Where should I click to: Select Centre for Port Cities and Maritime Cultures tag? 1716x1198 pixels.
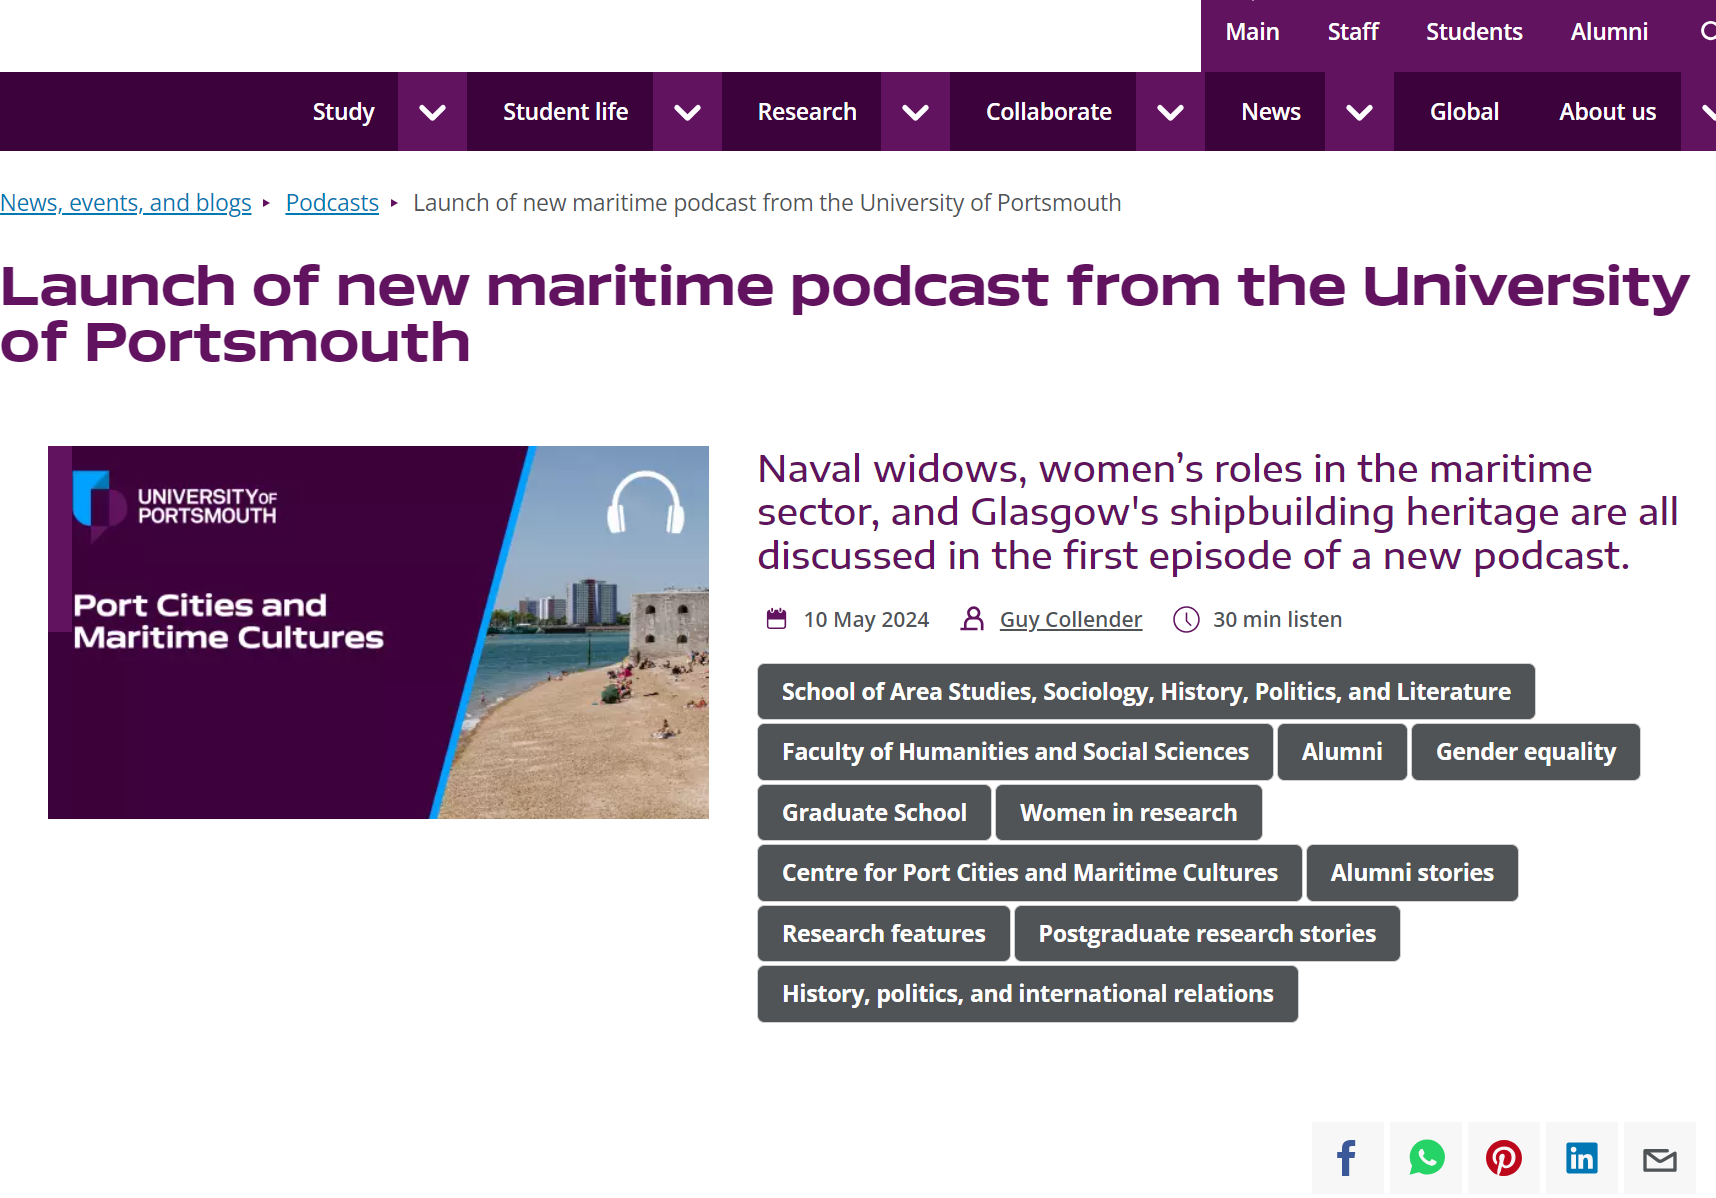pos(1030,873)
